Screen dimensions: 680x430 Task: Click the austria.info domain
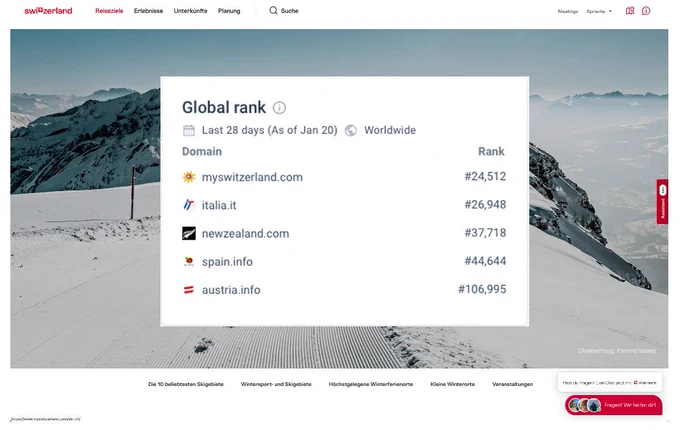[x=231, y=290]
